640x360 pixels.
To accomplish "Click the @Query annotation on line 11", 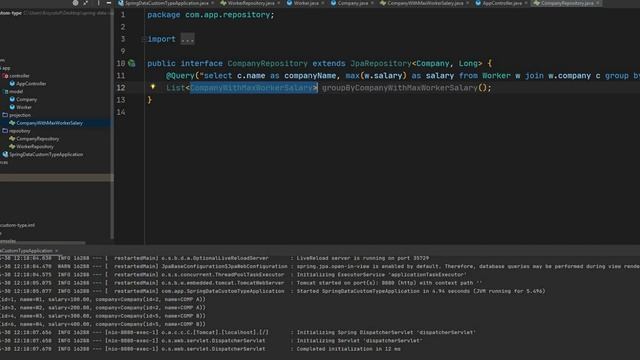I will [180, 76].
